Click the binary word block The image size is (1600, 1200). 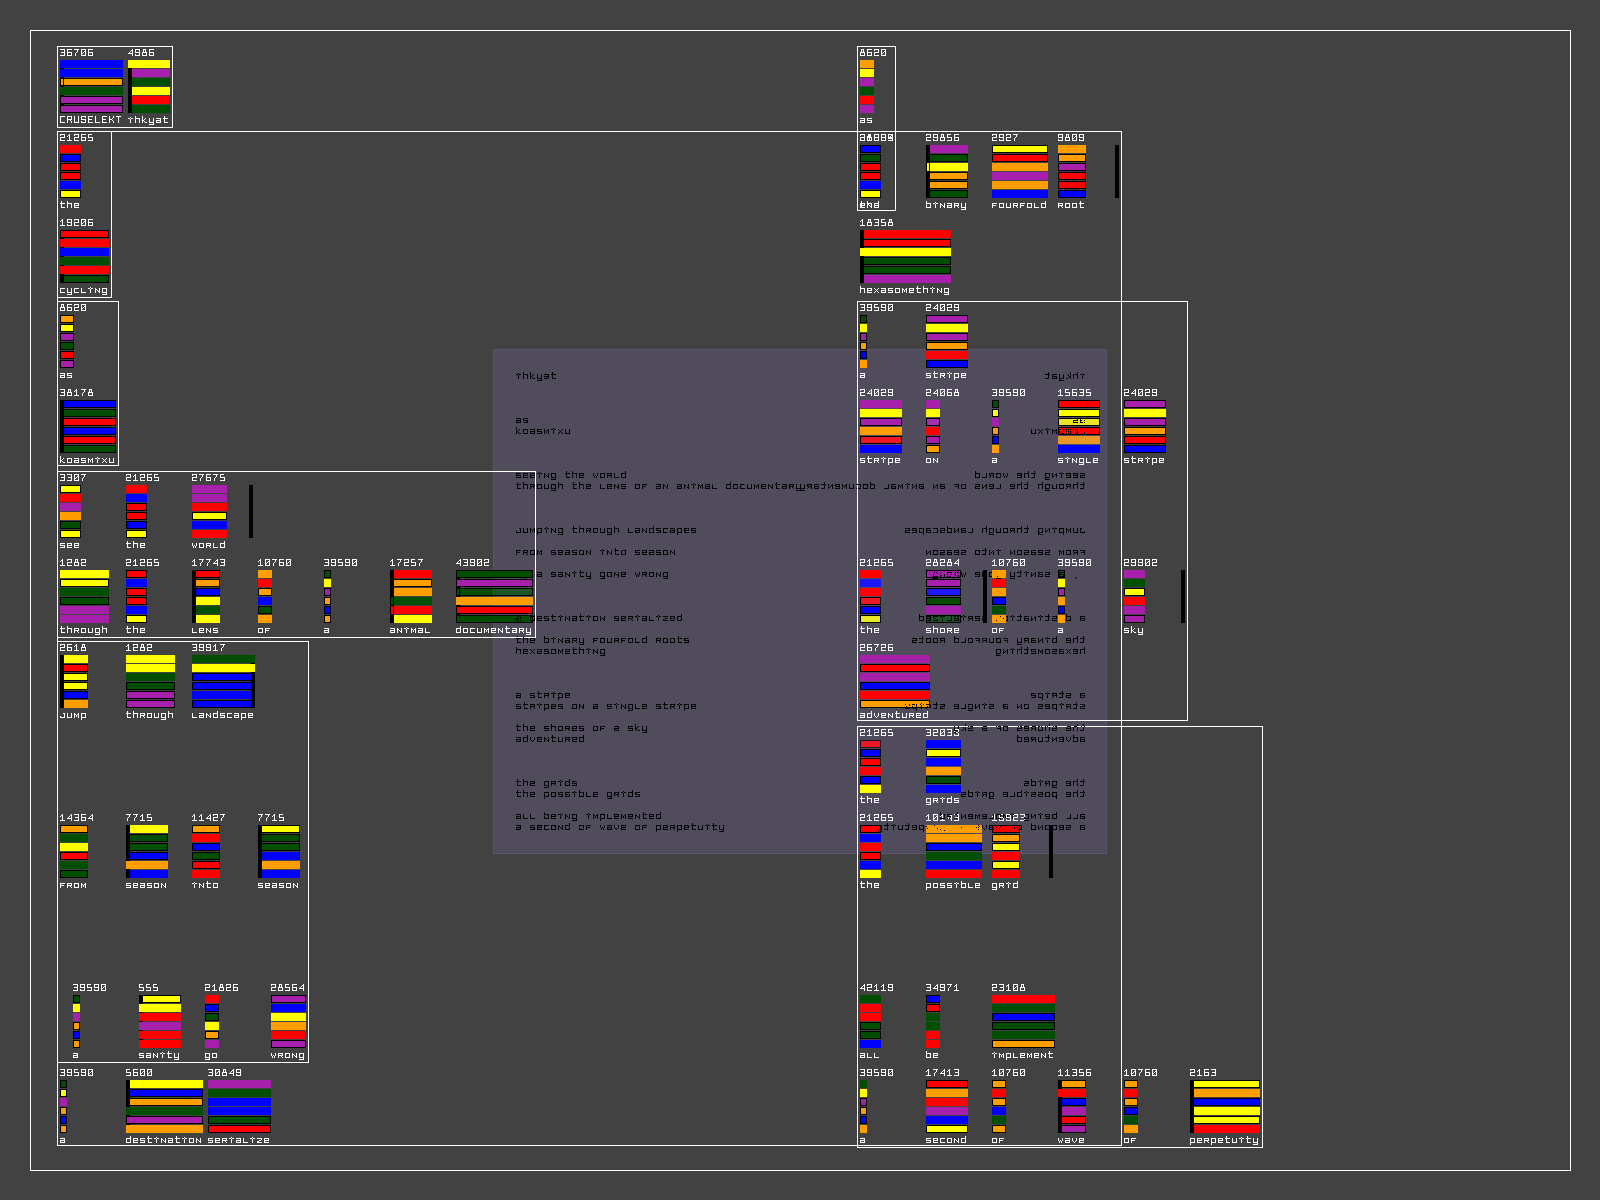(947, 171)
